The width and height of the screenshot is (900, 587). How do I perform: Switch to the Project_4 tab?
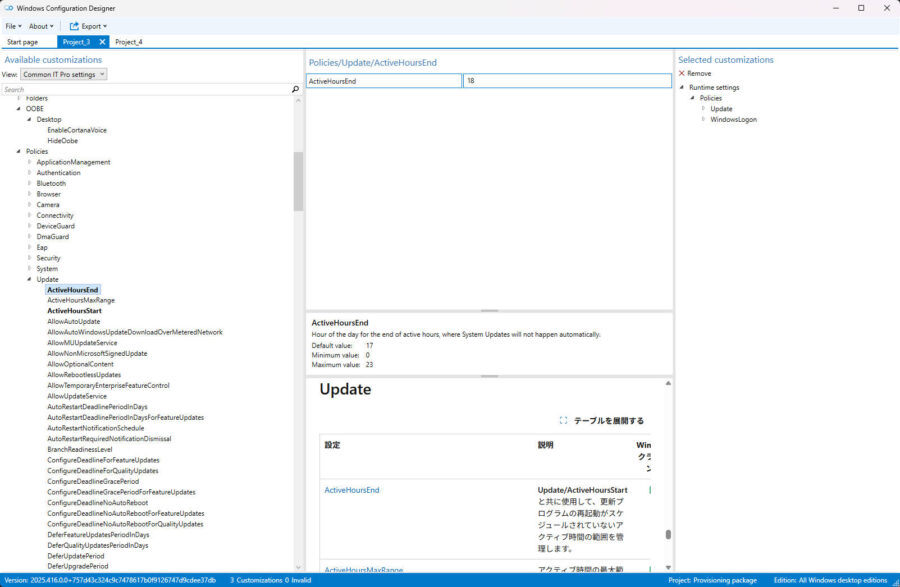coord(128,42)
